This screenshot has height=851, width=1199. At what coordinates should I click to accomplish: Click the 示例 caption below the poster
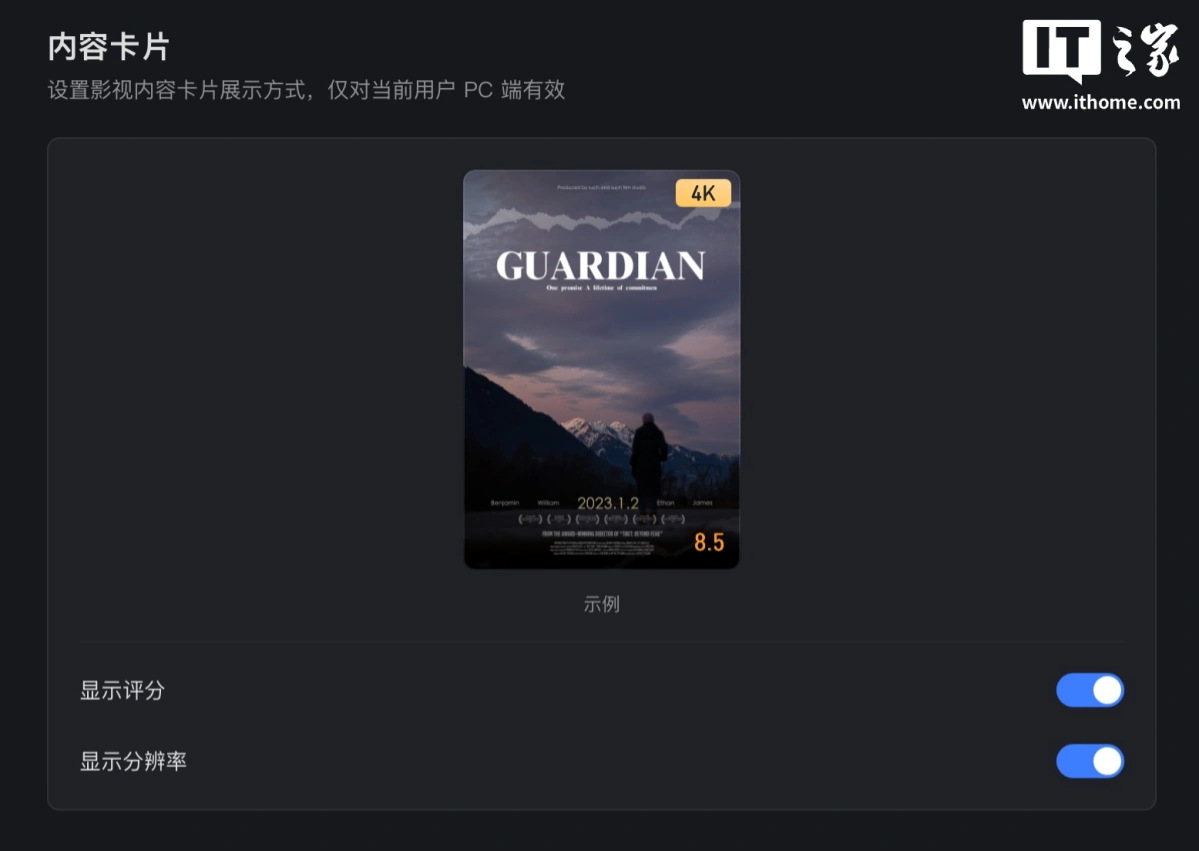[601, 604]
